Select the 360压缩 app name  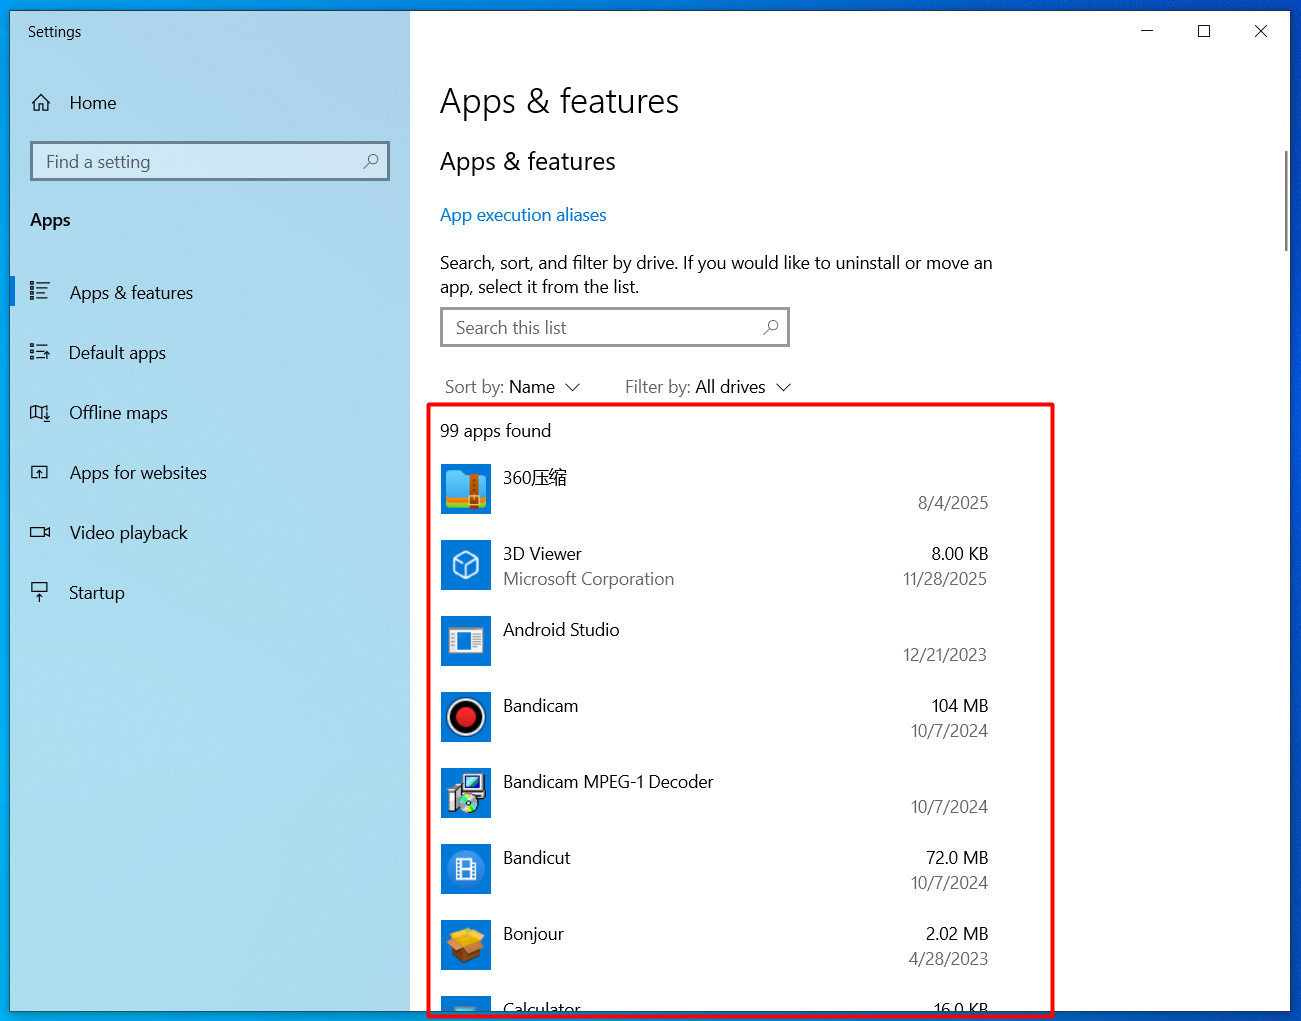(535, 478)
